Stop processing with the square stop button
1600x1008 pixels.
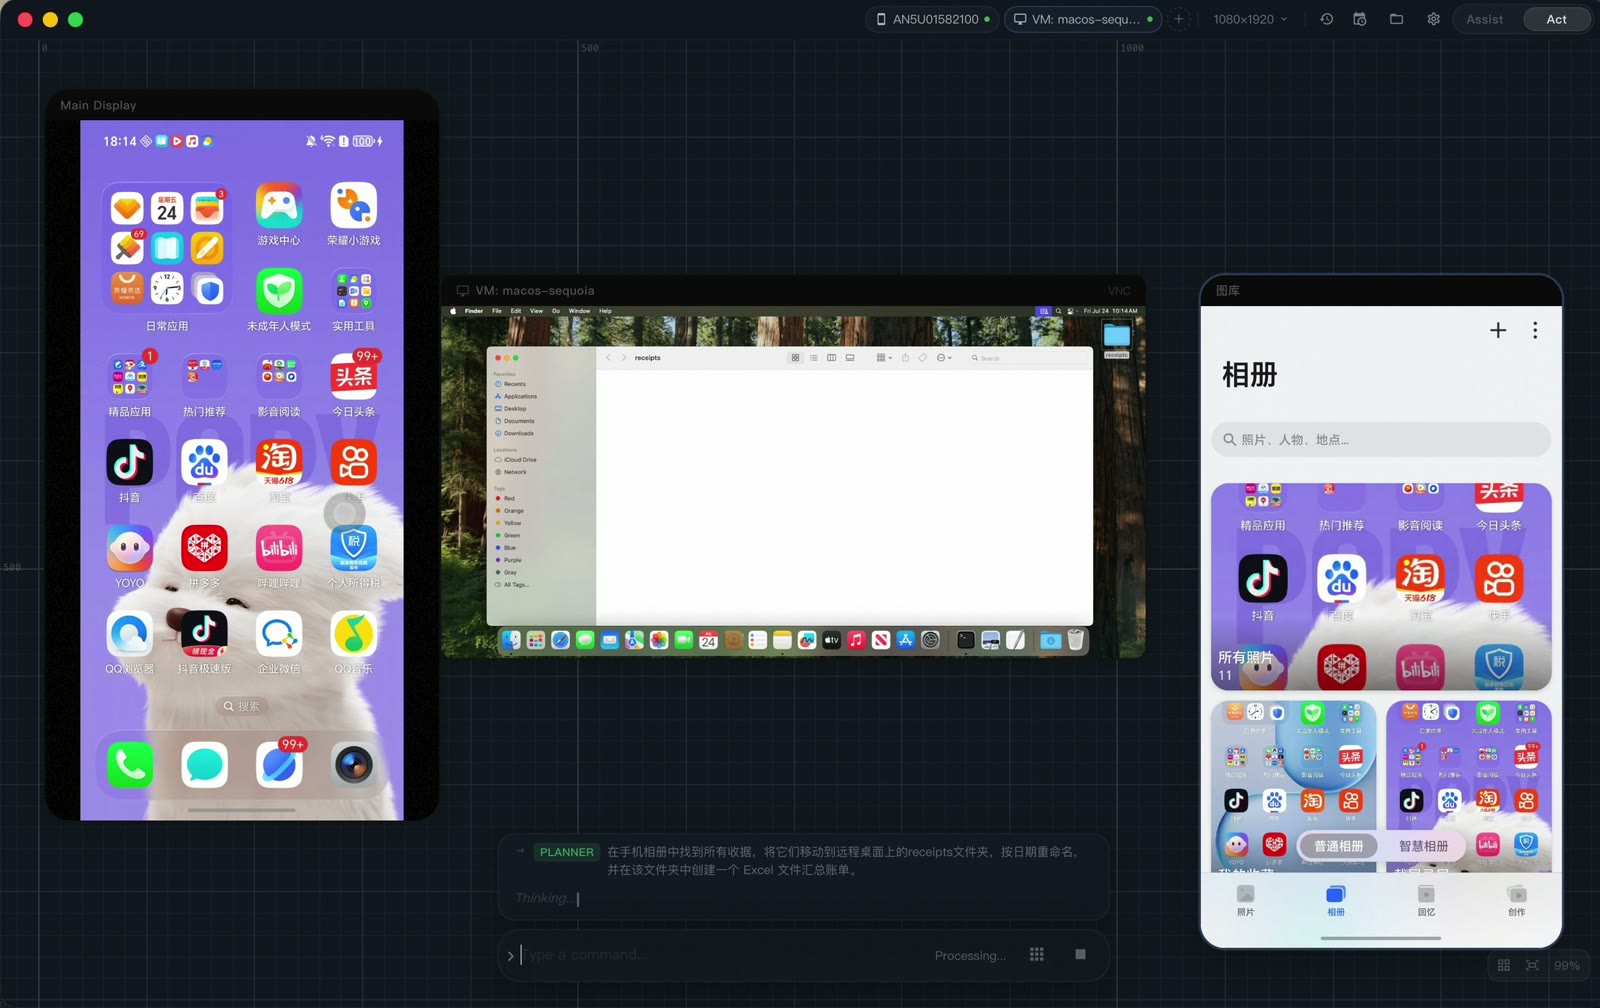point(1080,954)
